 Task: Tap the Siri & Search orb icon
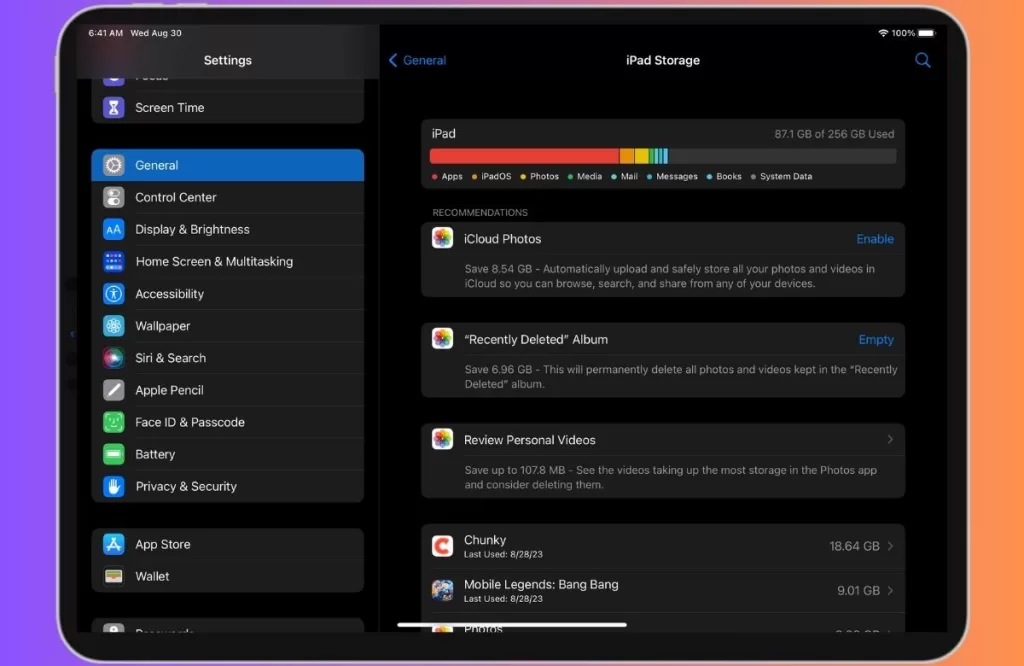tap(114, 358)
